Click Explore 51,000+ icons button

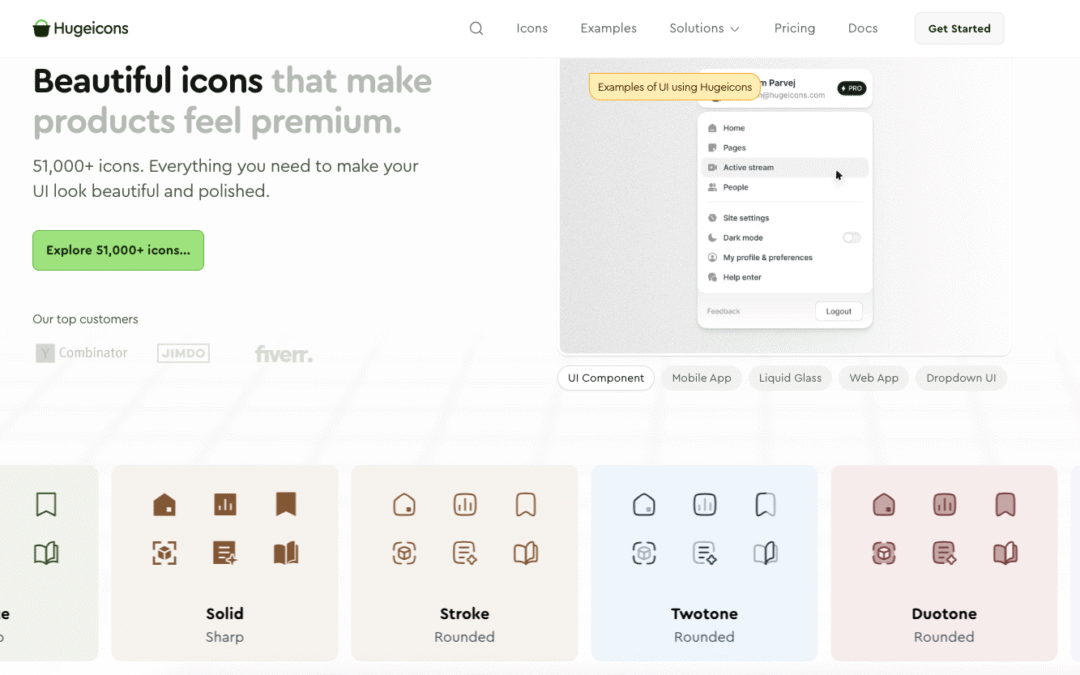coord(118,250)
